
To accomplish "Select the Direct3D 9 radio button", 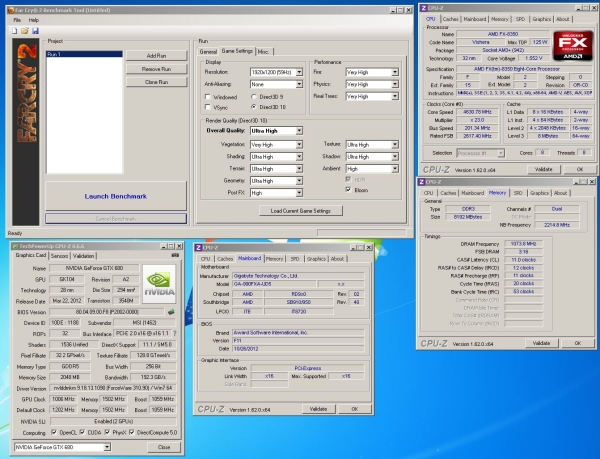I will click(254, 97).
